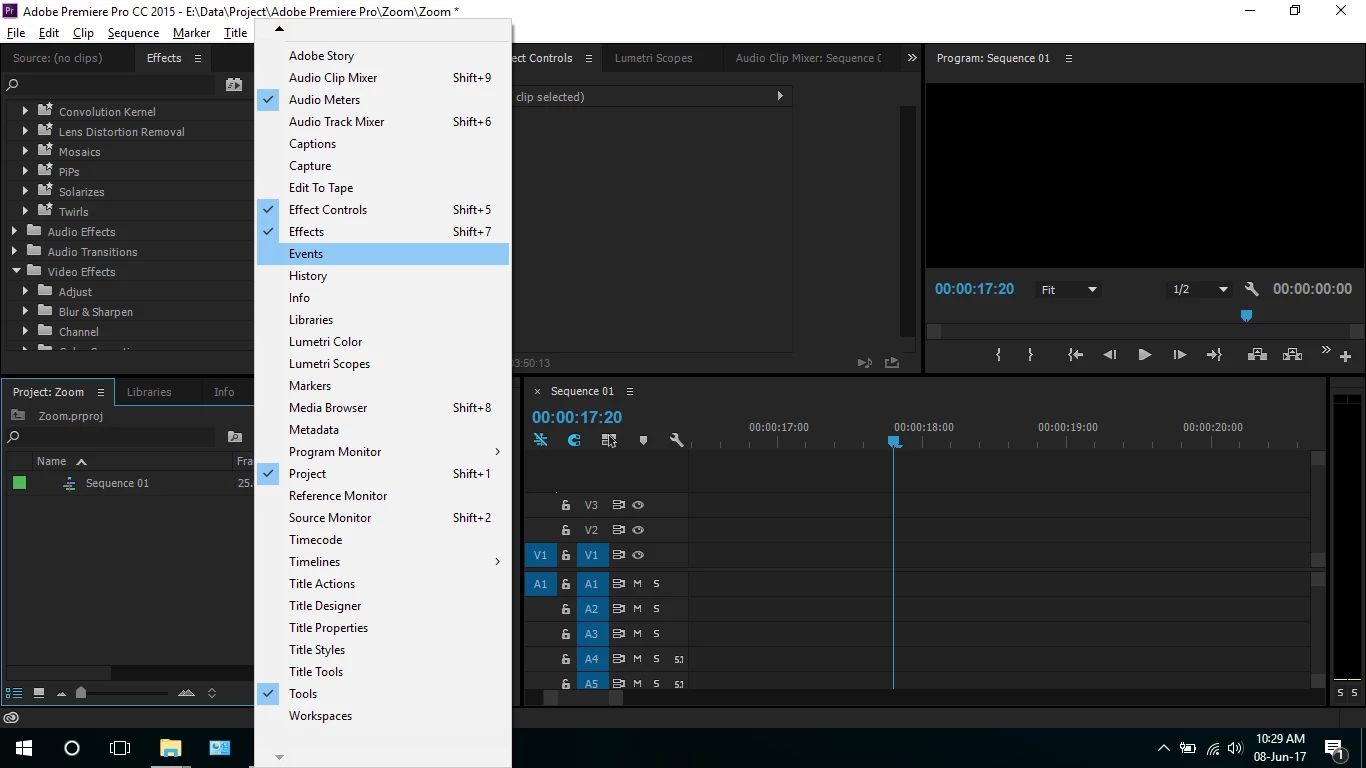The image size is (1366, 768).
Task: Open File Explorer from the taskbar
Action: pos(171,748)
